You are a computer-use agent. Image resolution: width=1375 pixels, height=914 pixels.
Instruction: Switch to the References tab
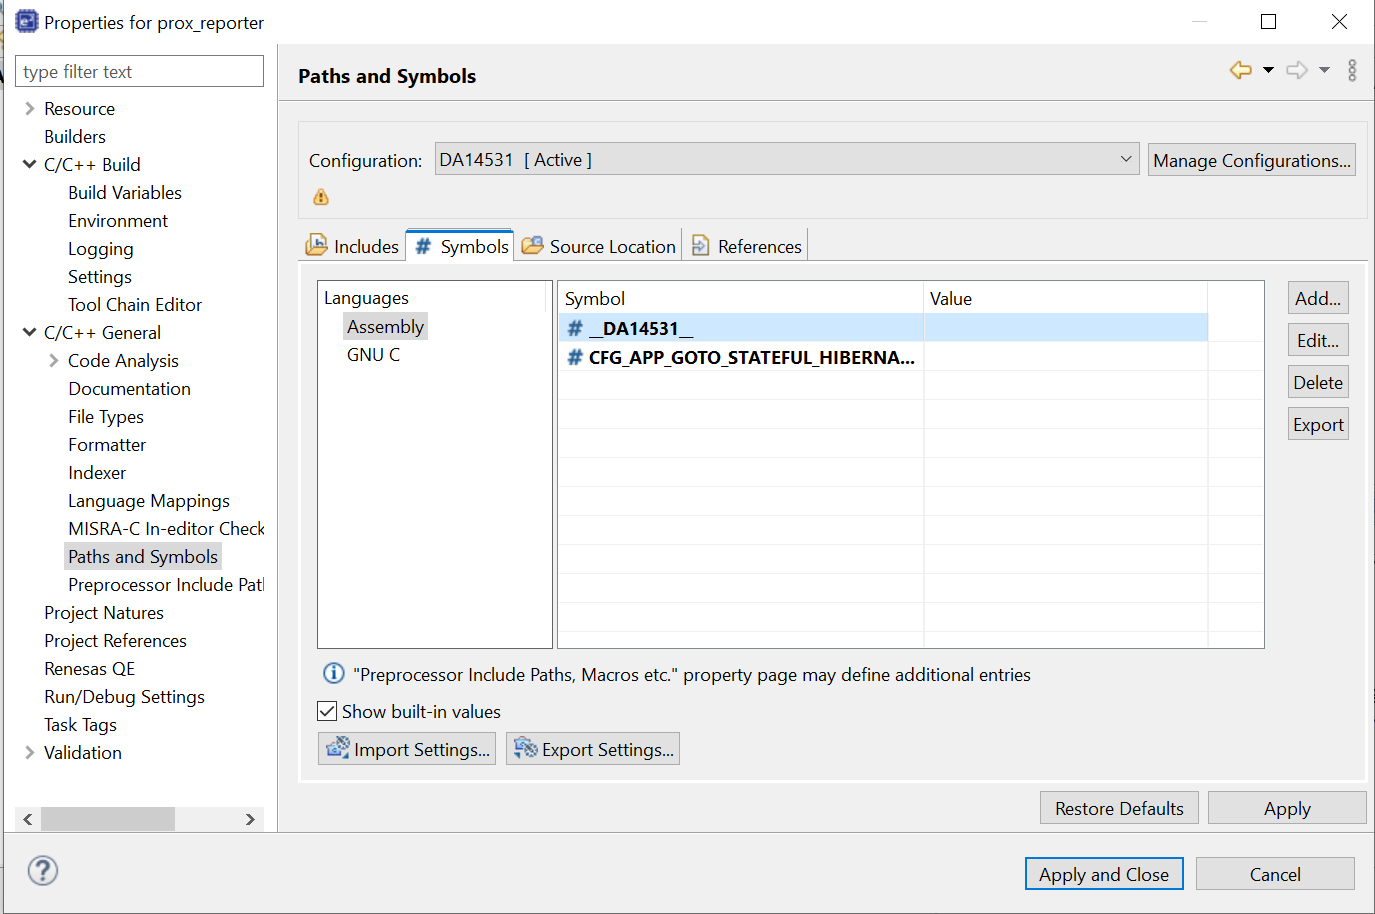pos(746,246)
